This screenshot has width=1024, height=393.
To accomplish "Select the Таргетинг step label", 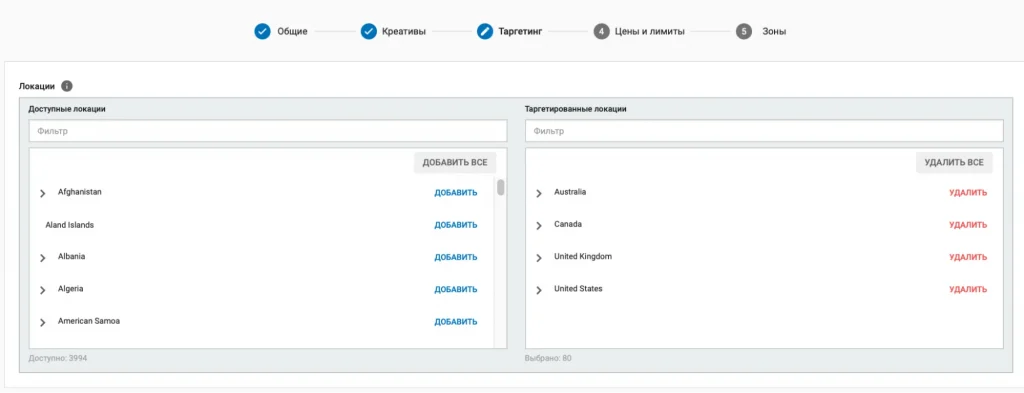I will pyautogui.click(x=520, y=31).
